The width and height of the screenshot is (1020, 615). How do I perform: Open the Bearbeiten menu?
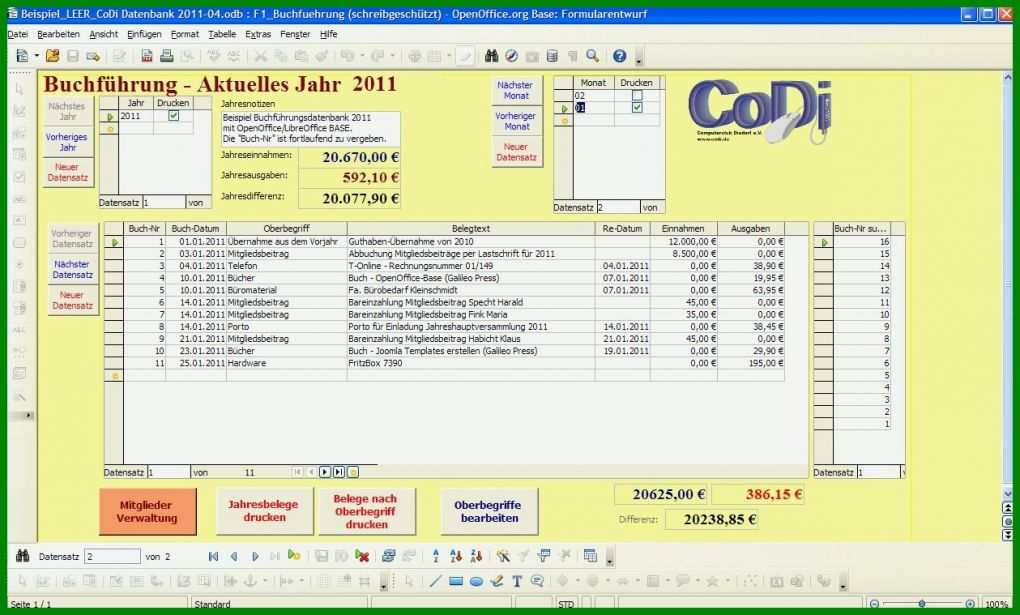pos(59,34)
